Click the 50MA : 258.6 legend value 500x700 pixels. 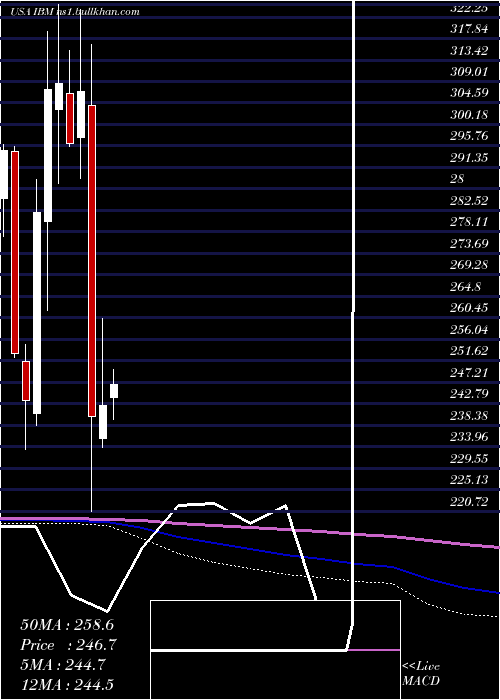pos(65,625)
